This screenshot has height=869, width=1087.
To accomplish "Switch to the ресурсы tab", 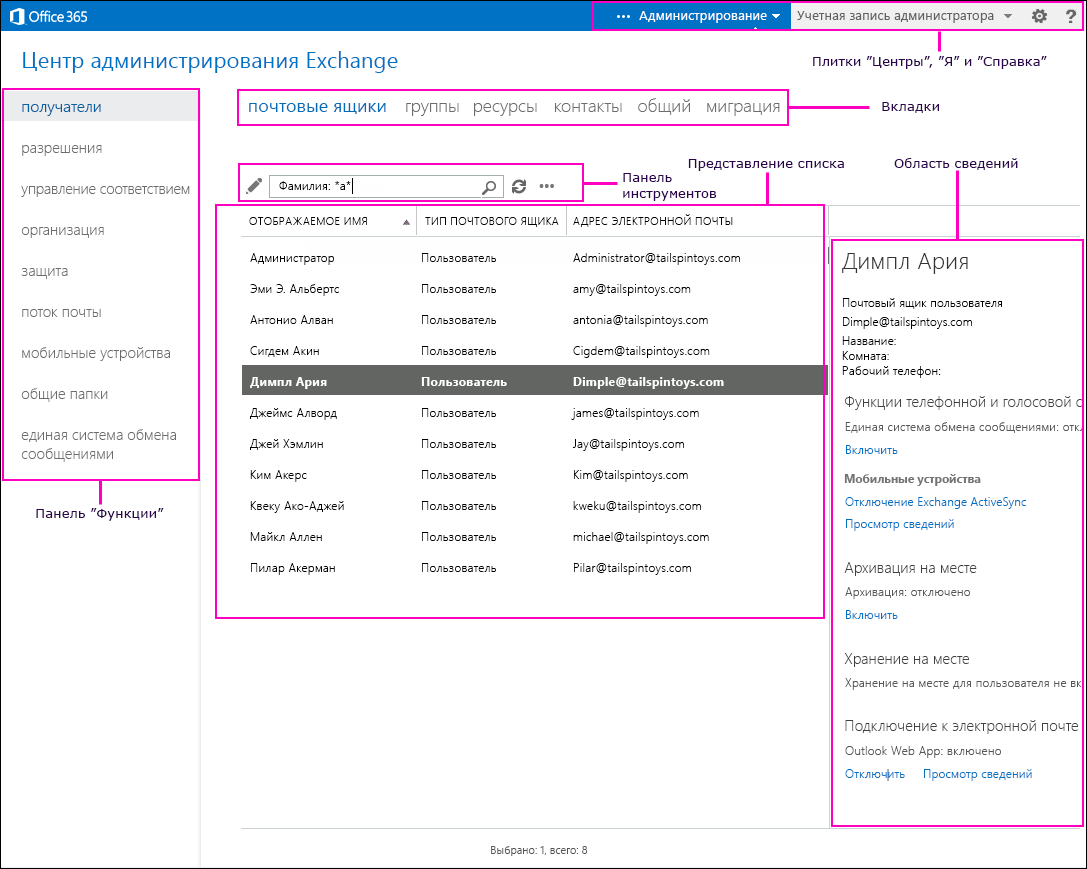I will tap(505, 107).
